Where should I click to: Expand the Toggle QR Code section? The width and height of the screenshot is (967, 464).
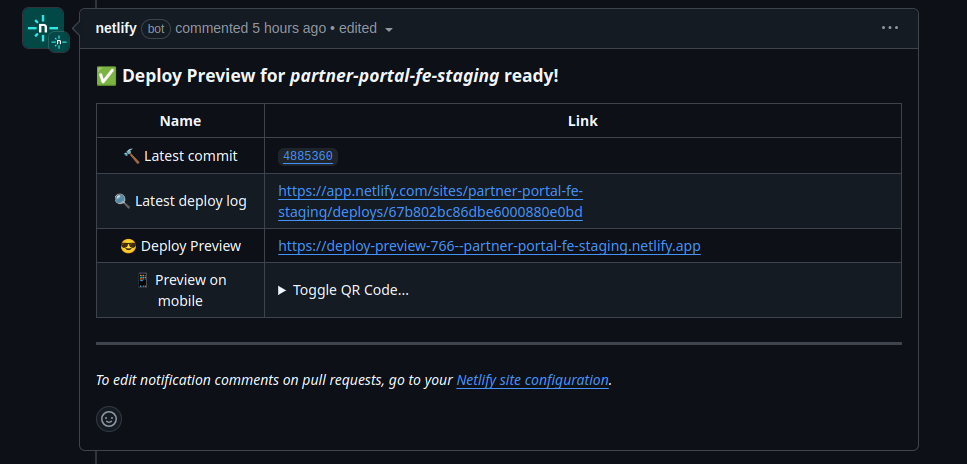(x=343, y=290)
